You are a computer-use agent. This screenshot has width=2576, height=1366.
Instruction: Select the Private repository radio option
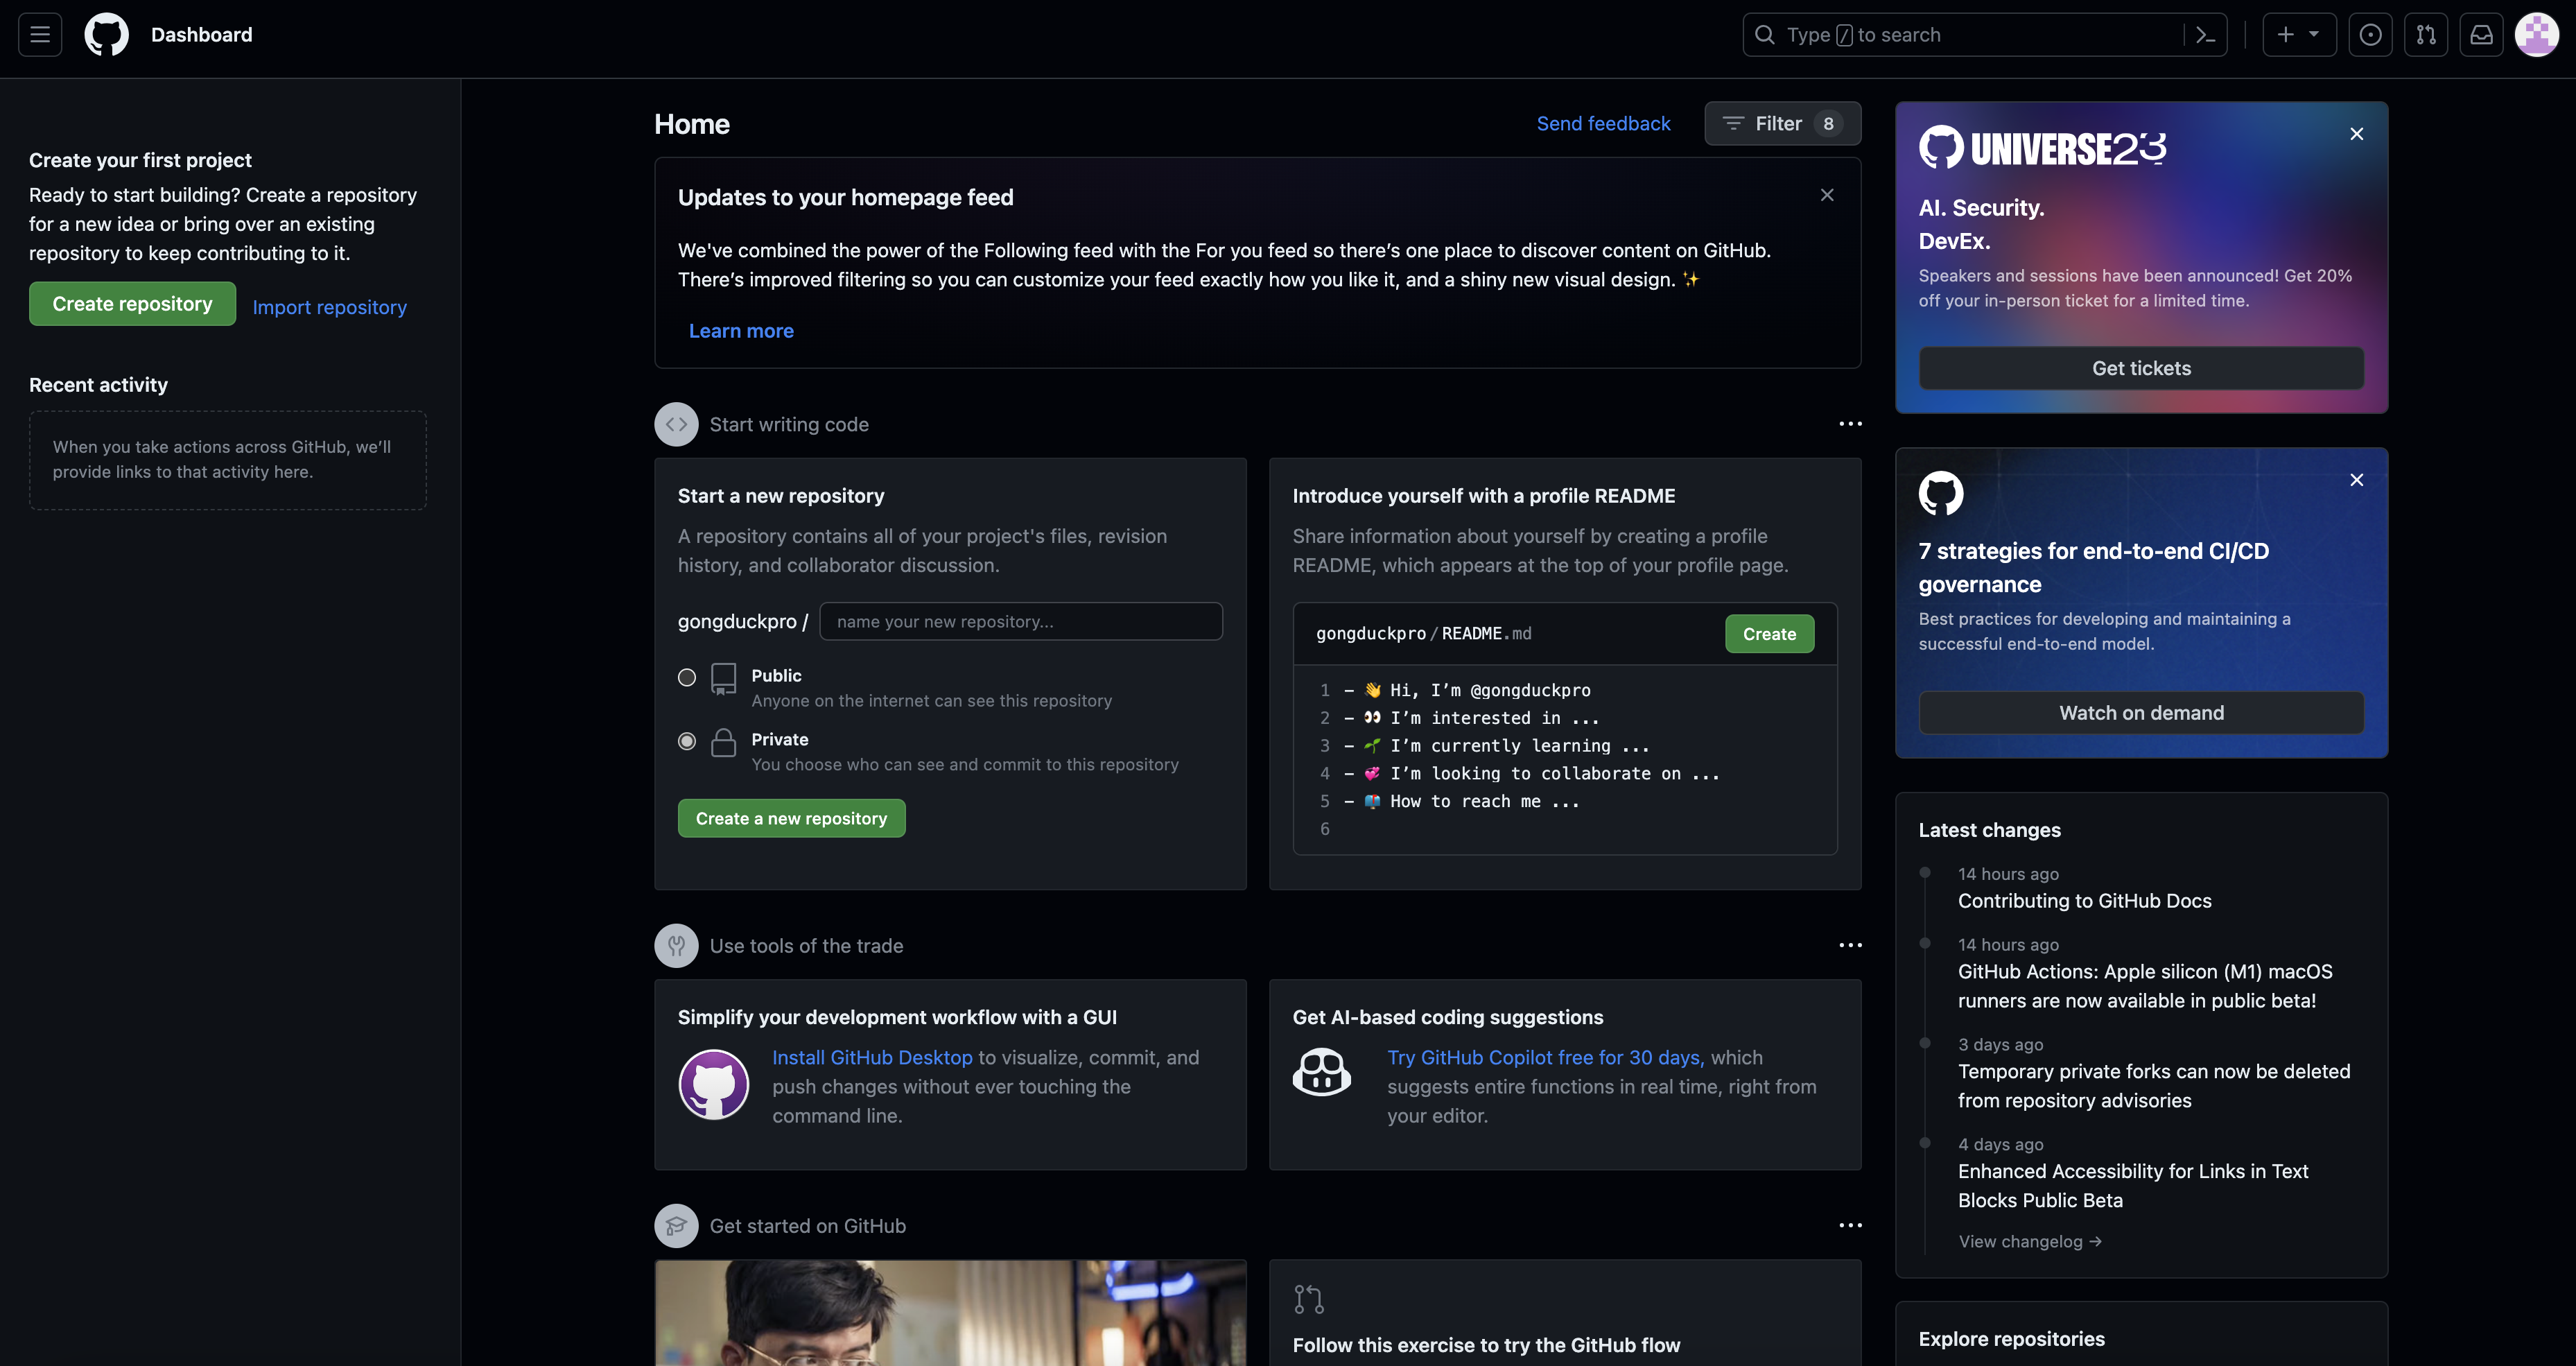[x=687, y=741]
